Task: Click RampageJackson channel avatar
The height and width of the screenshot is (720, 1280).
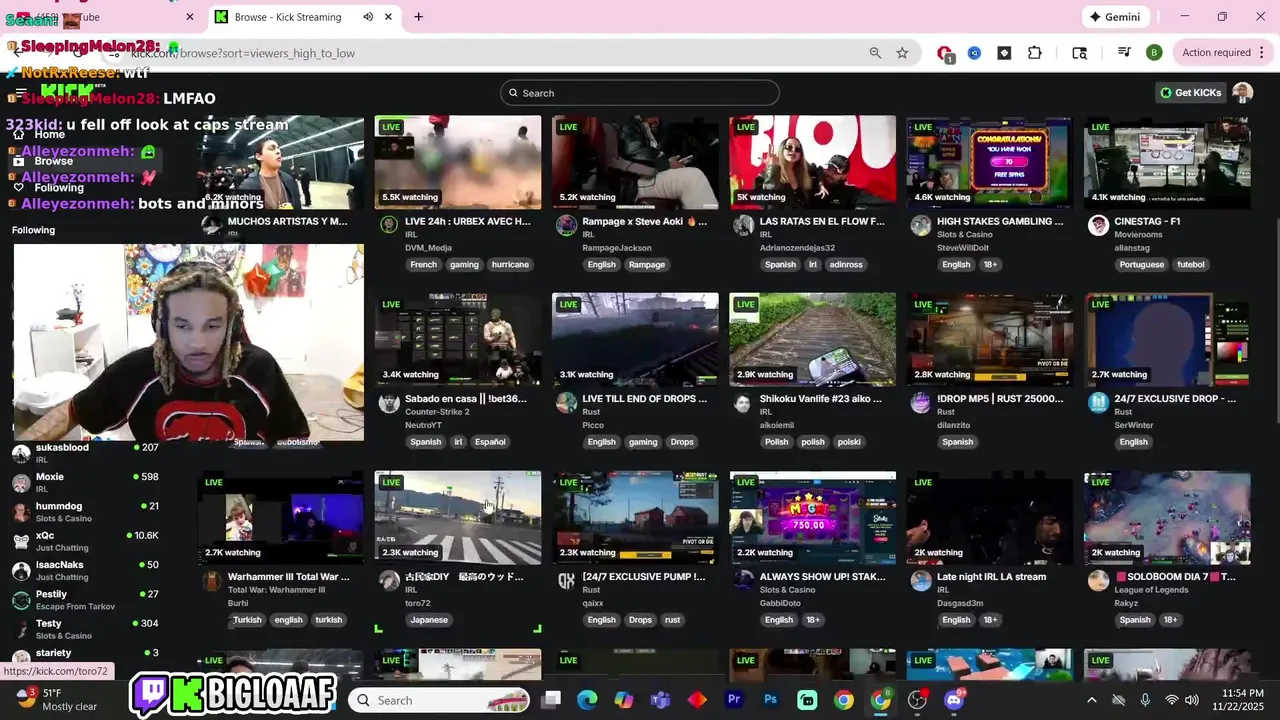Action: point(566,225)
